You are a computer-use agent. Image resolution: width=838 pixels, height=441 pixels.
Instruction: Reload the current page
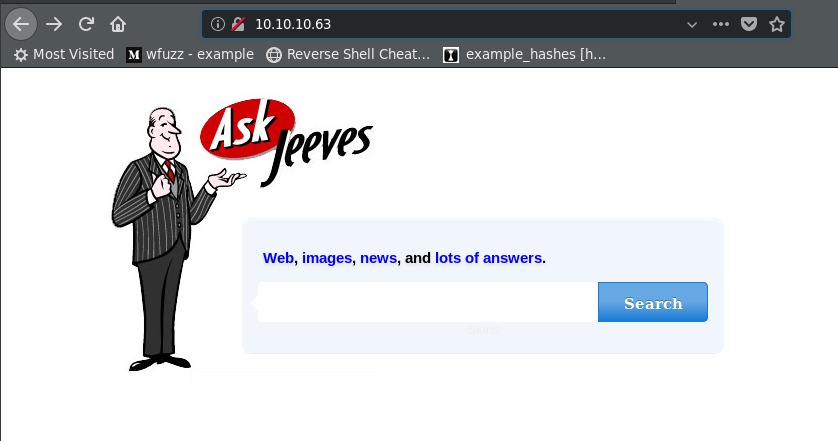click(86, 24)
